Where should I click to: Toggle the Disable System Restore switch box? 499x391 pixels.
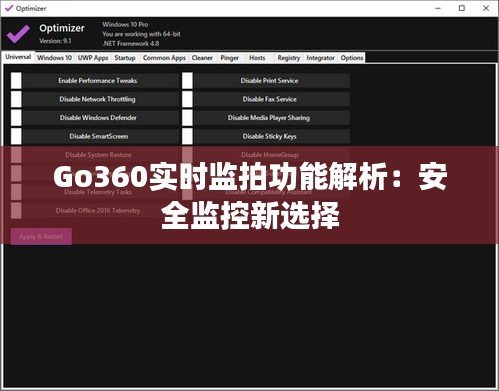tap(16, 155)
